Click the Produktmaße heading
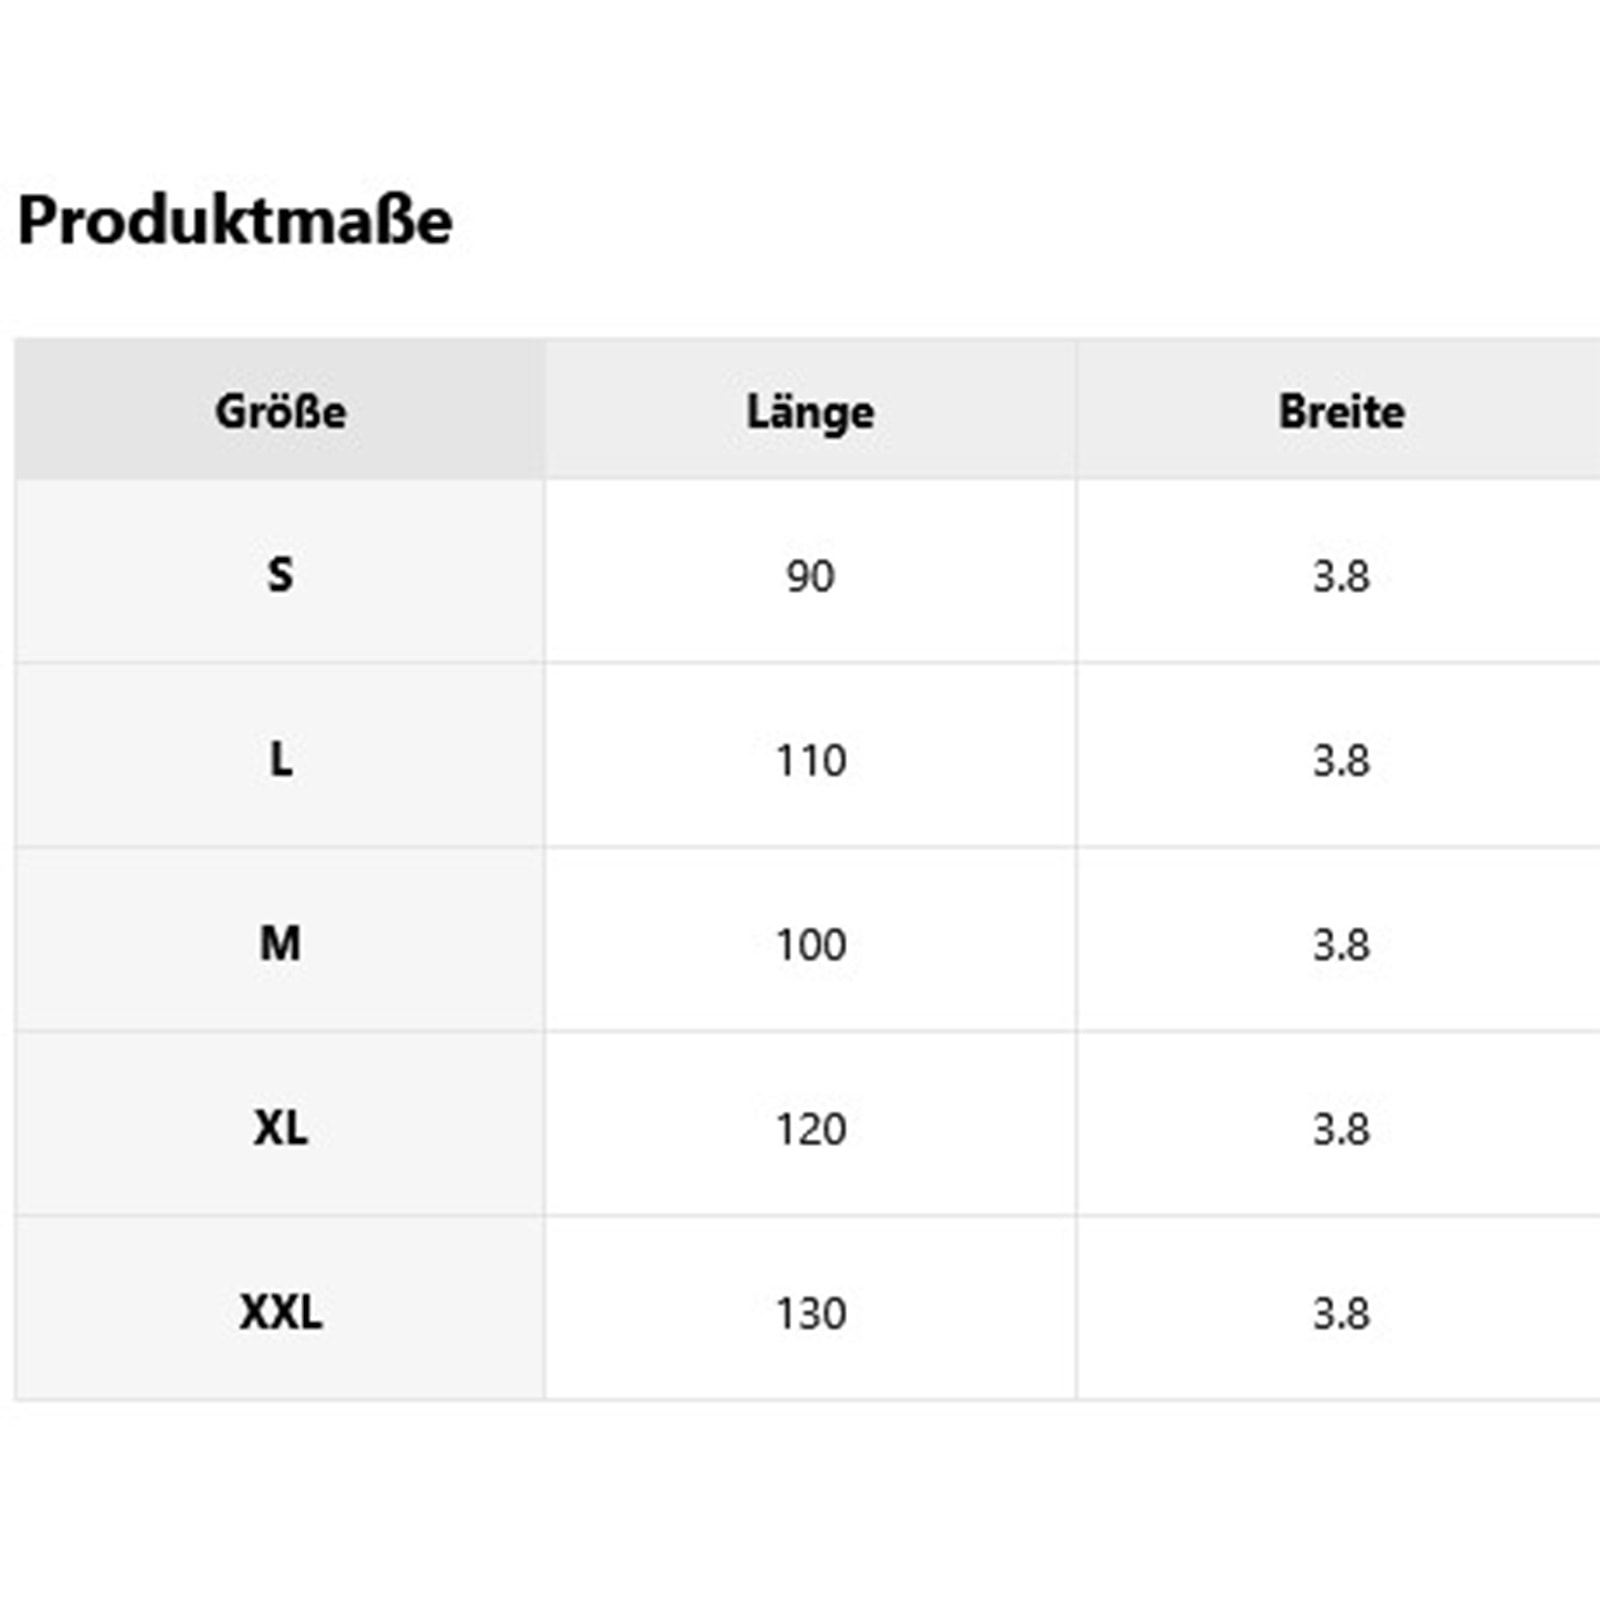Viewport: 1600px width, 1600px height. [235, 220]
